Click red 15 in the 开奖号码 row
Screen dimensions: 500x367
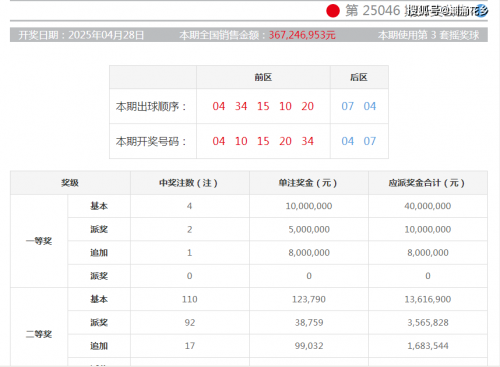click(263, 141)
